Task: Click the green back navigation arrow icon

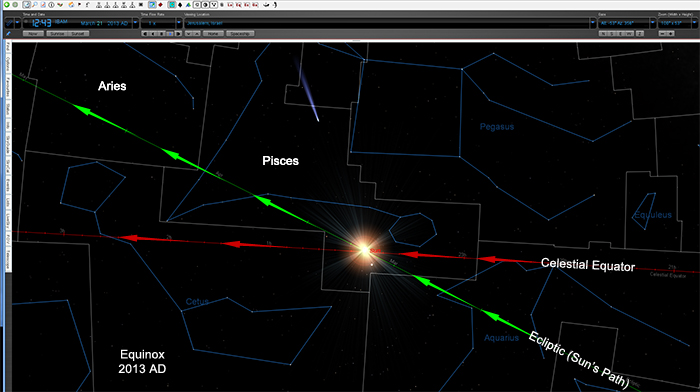Action: pos(7,4)
